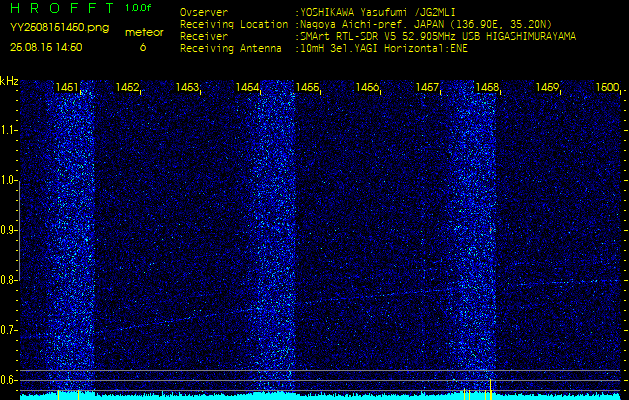The height and width of the screenshot is (400, 629).
Task: Click the 1451 time axis label
Action: (x=67, y=87)
